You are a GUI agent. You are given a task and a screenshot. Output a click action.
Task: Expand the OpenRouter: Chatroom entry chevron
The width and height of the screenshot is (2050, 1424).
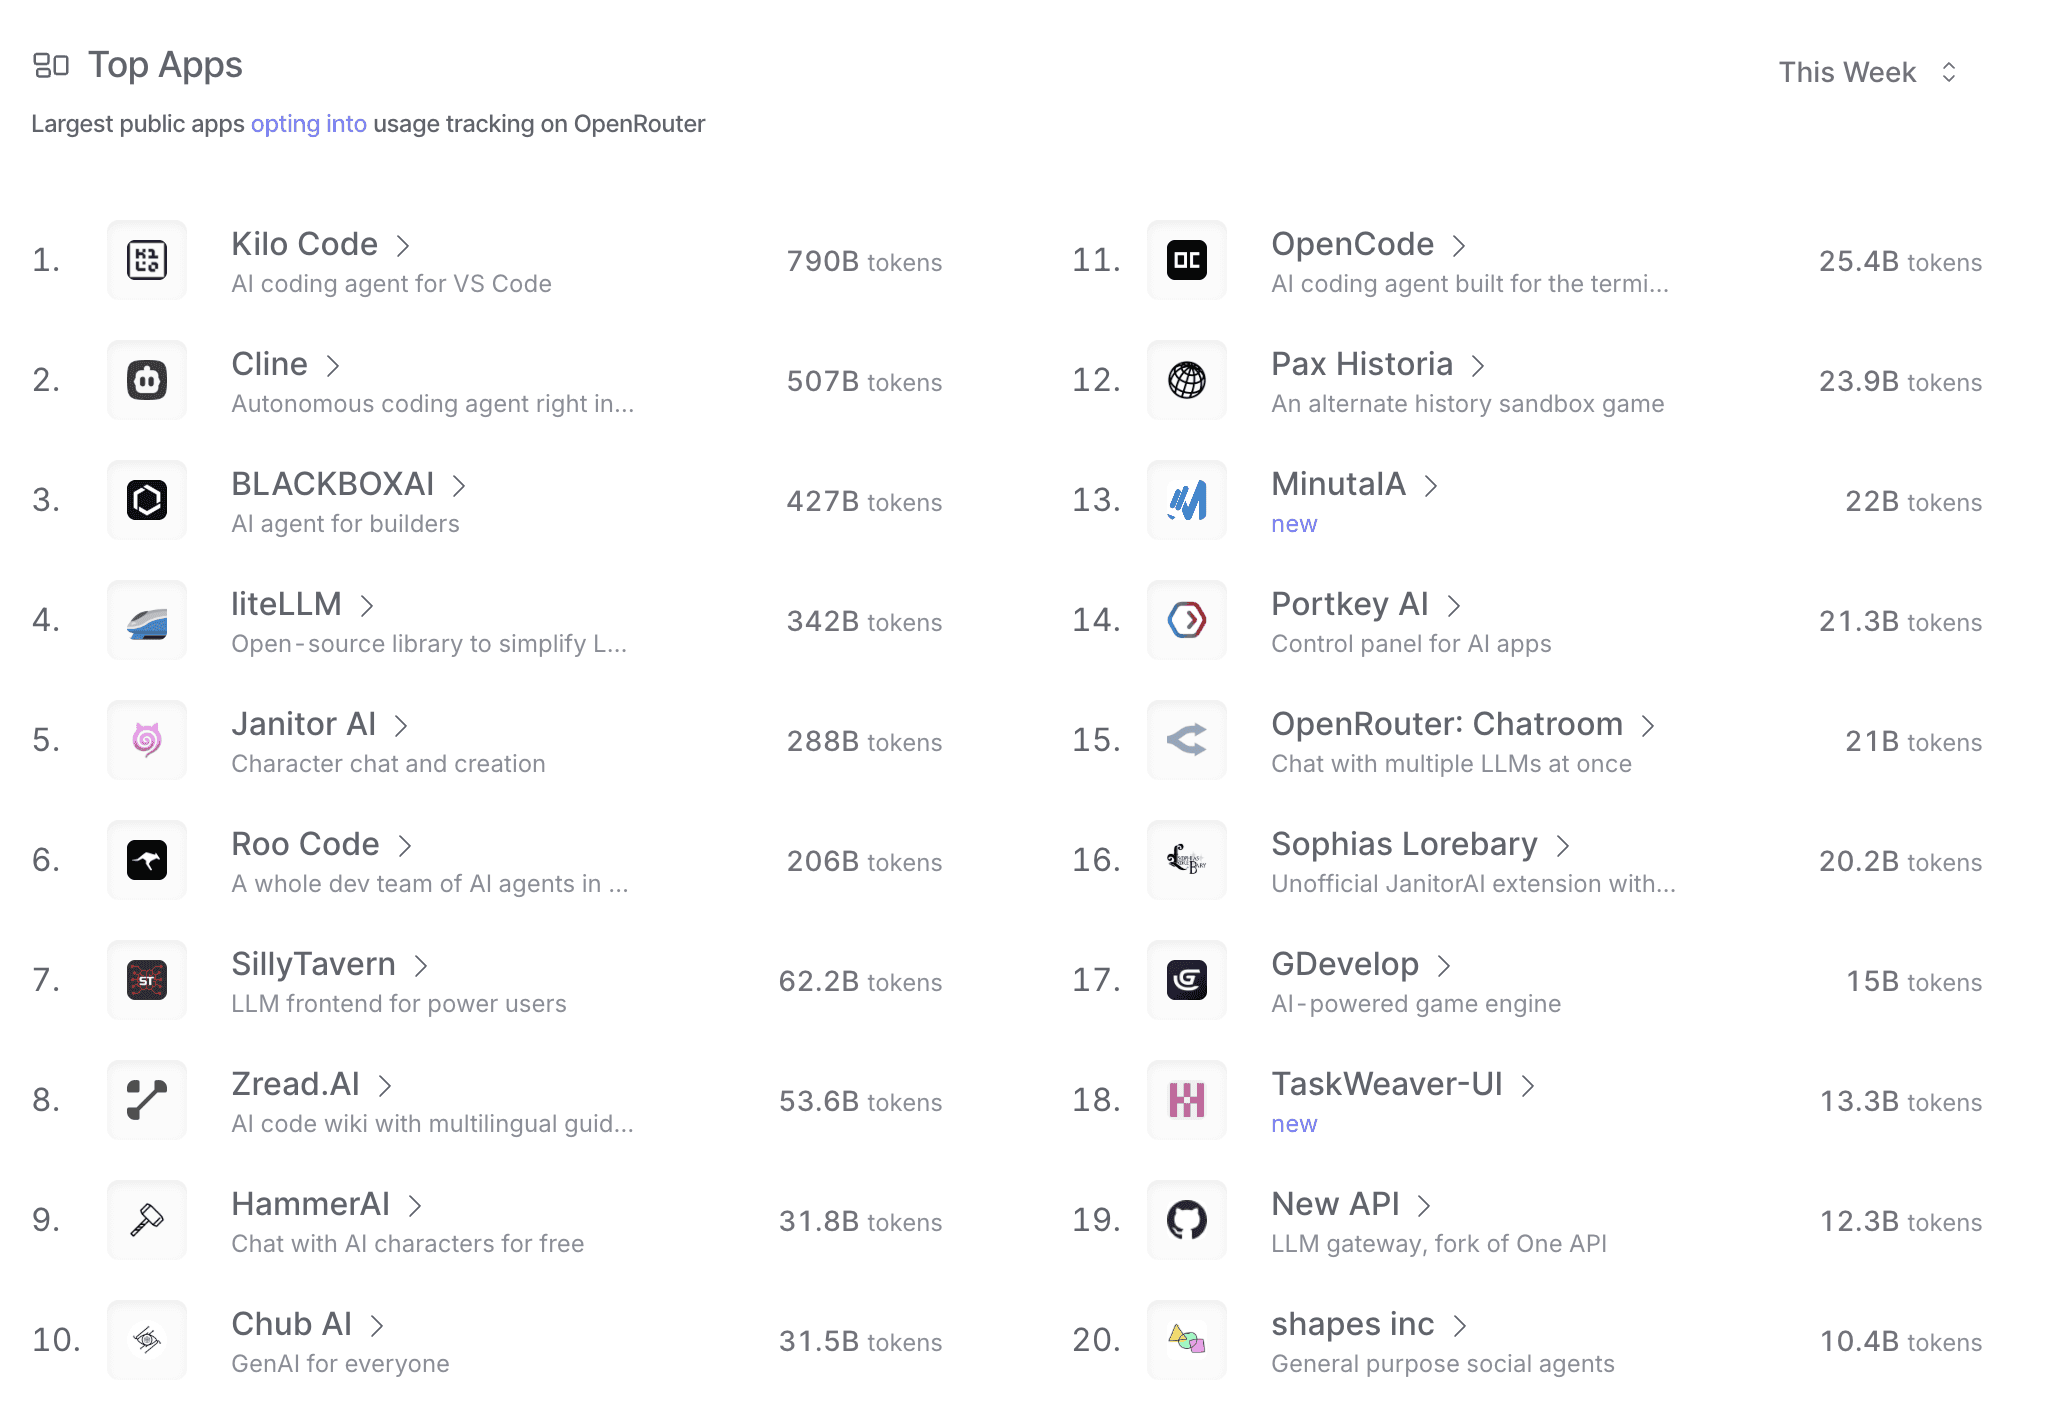tap(1650, 724)
